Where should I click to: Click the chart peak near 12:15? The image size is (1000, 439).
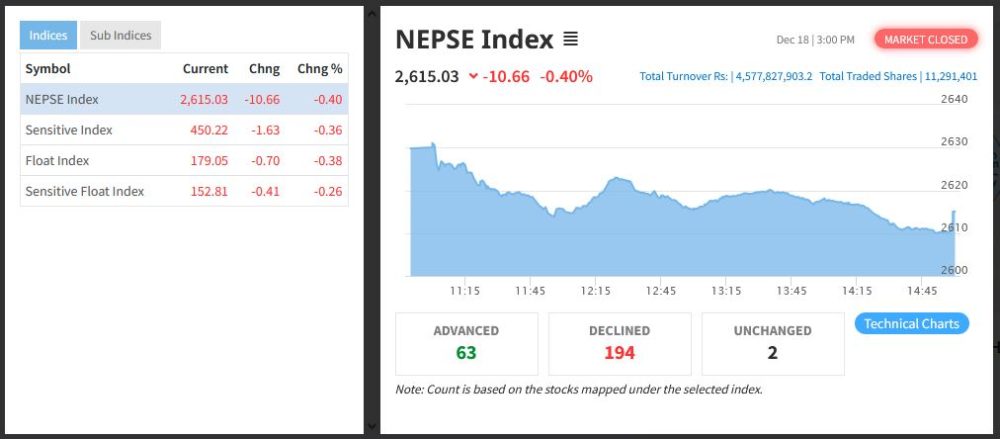(618, 179)
